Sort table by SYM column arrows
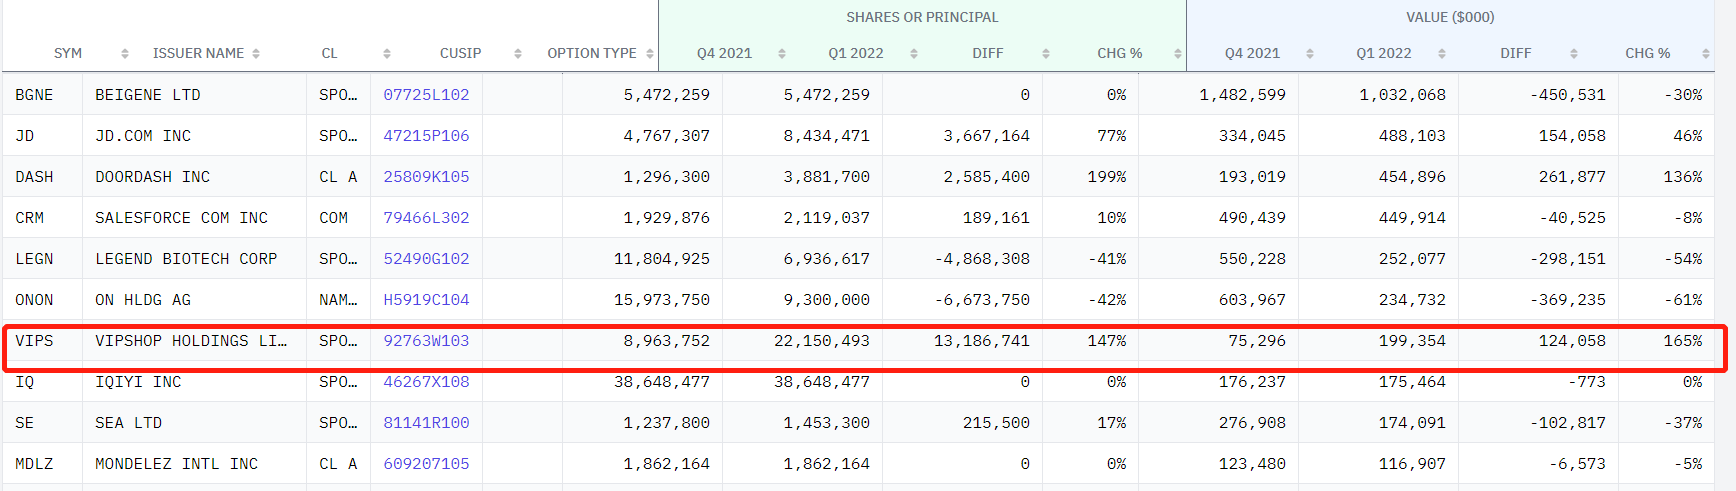Viewport: 1736px width, 491px height. click(x=125, y=54)
